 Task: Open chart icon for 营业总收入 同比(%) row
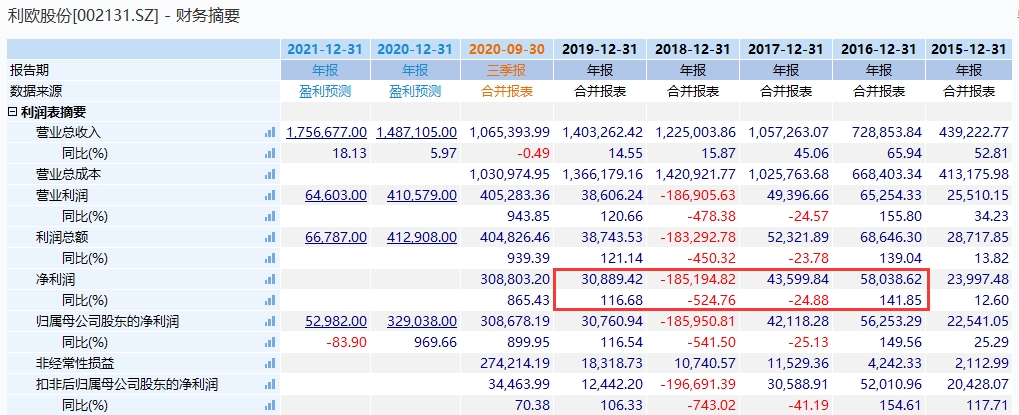click(270, 154)
